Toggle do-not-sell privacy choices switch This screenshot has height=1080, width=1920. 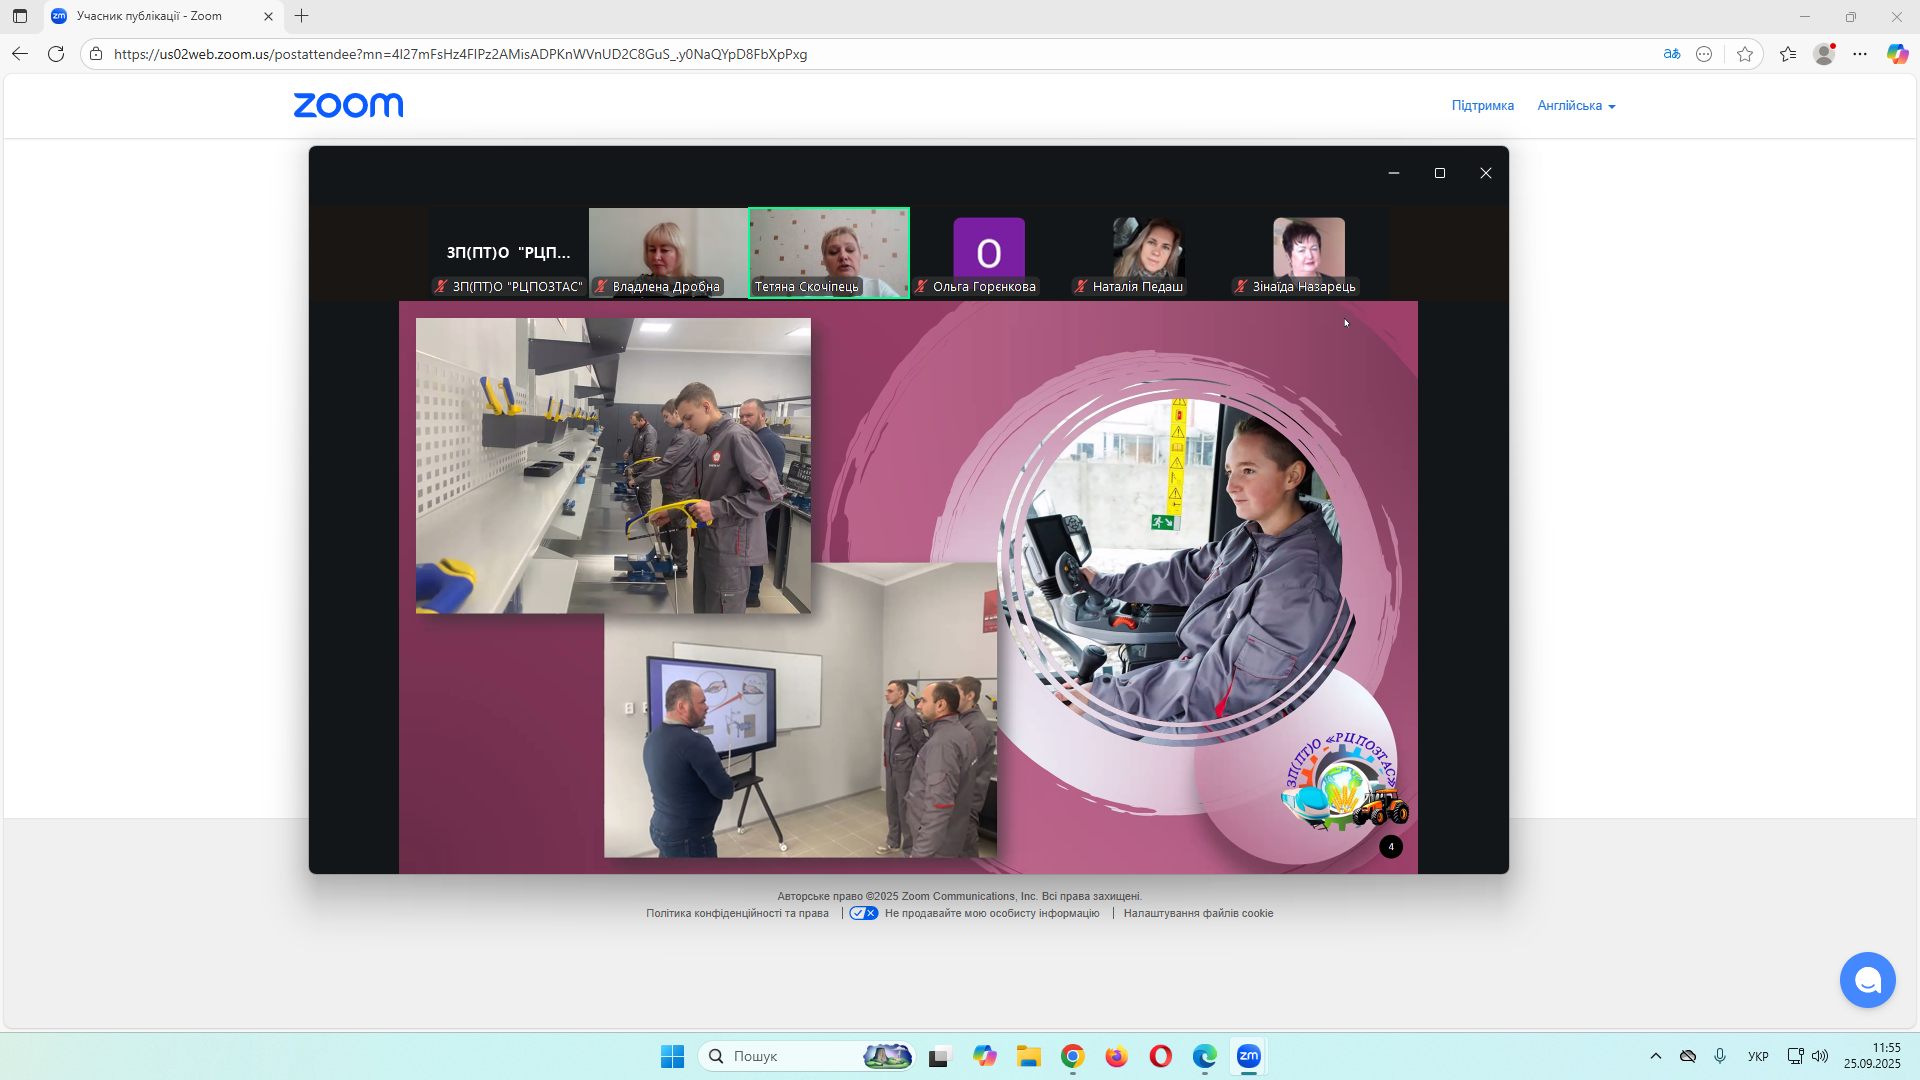pos(864,913)
